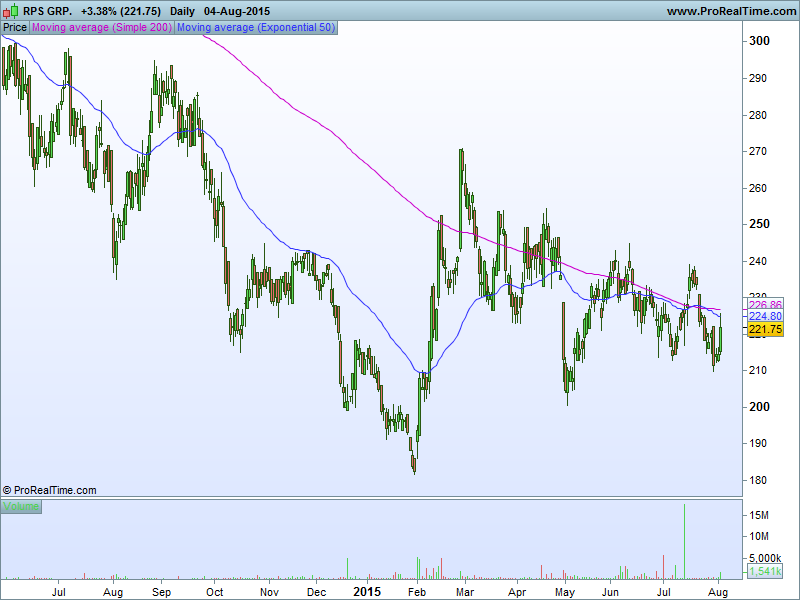Click the 15M label on volume scale
800x600 pixels.
[x=760, y=515]
